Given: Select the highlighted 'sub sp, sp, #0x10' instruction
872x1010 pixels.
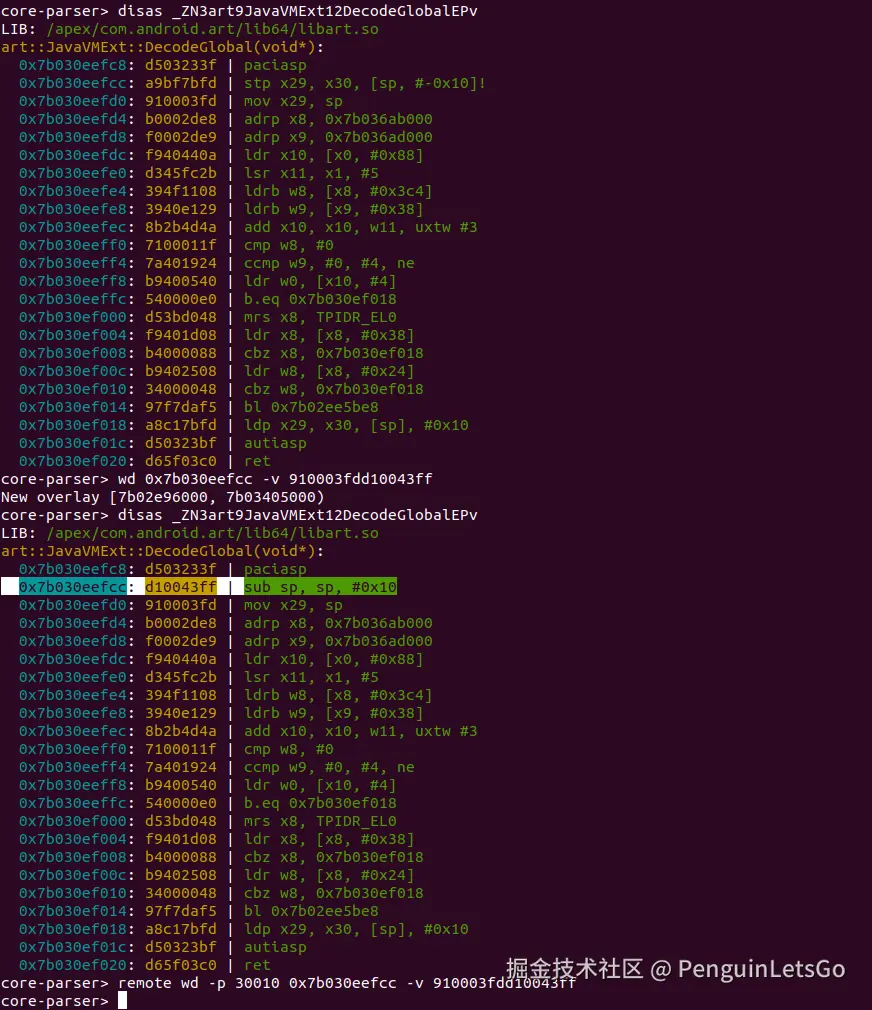Looking at the screenshot, I should [x=320, y=587].
